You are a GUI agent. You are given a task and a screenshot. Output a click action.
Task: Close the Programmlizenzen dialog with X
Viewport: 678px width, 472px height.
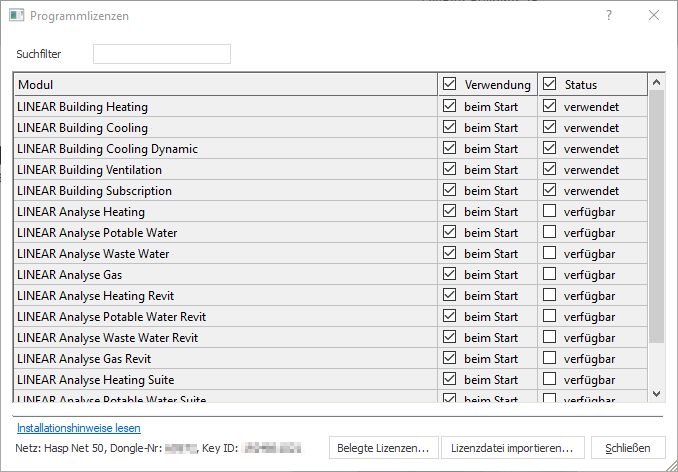coord(654,16)
